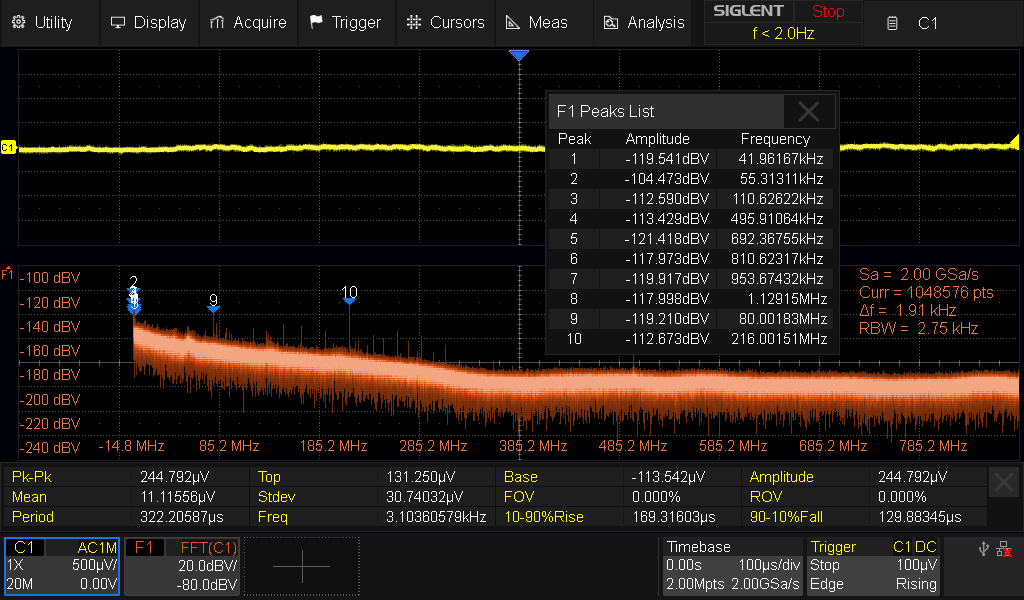Click the Trigger flag icon

[x=316, y=22]
